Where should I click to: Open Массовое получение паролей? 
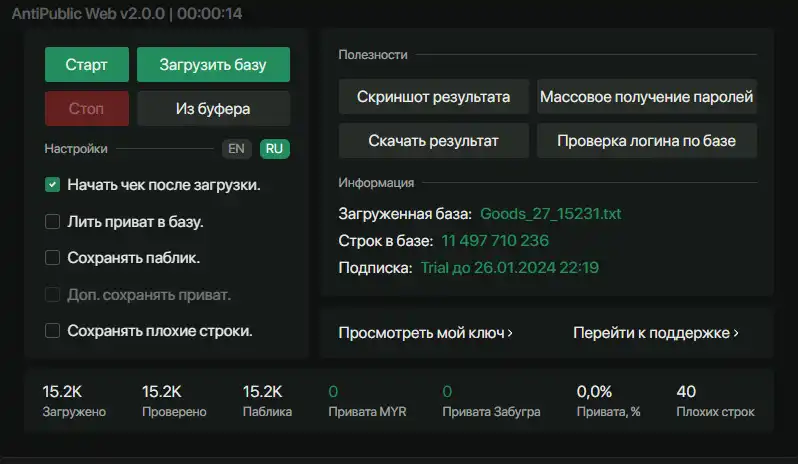coord(646,97)
